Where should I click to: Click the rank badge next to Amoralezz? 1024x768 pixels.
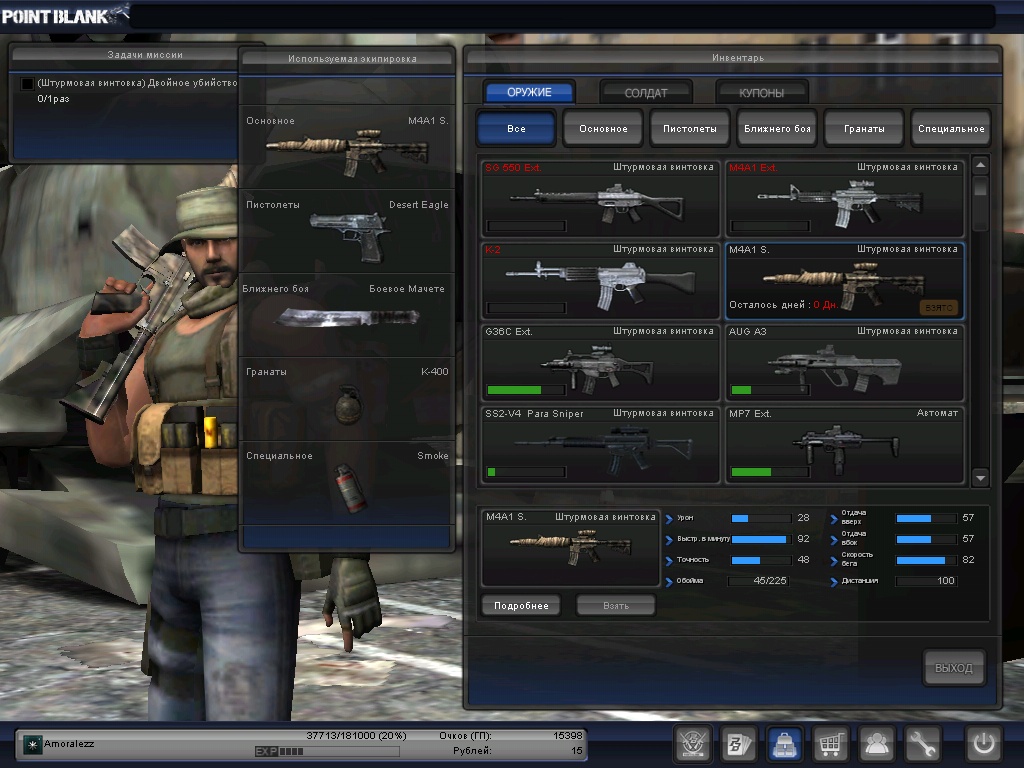click(x=32, y=744)
